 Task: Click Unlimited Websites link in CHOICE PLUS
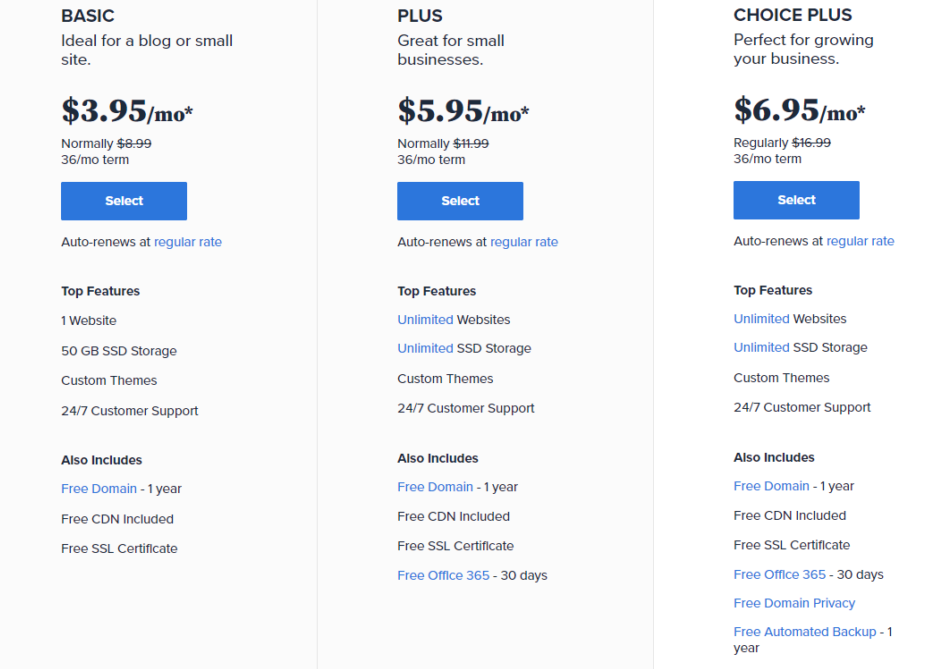[762, 319]
